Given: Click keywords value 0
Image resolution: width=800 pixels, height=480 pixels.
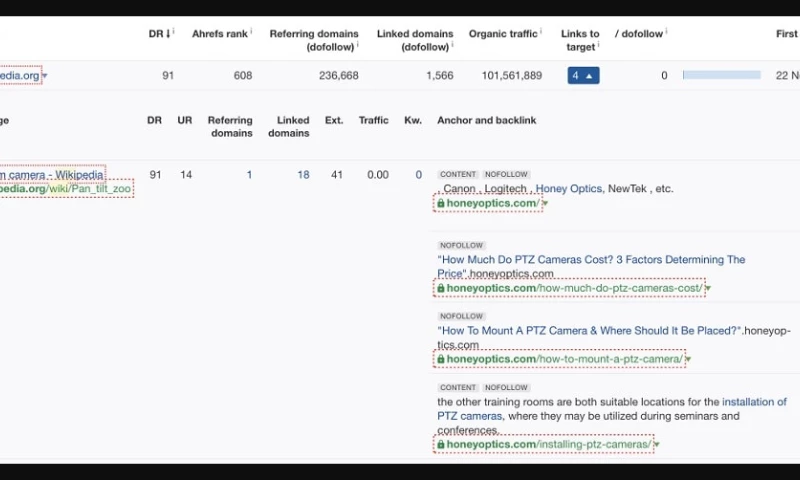Looking at the screenshot, I should click(418, 175).
